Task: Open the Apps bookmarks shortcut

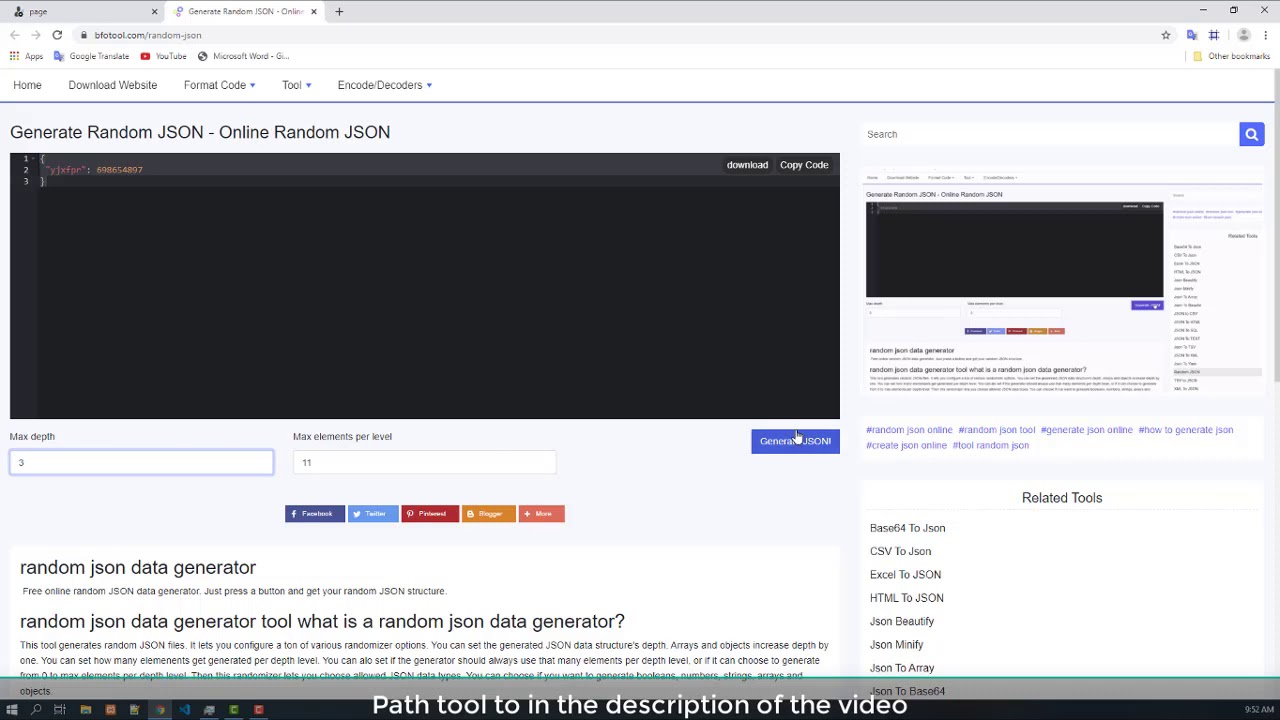Action: (26, 56)
